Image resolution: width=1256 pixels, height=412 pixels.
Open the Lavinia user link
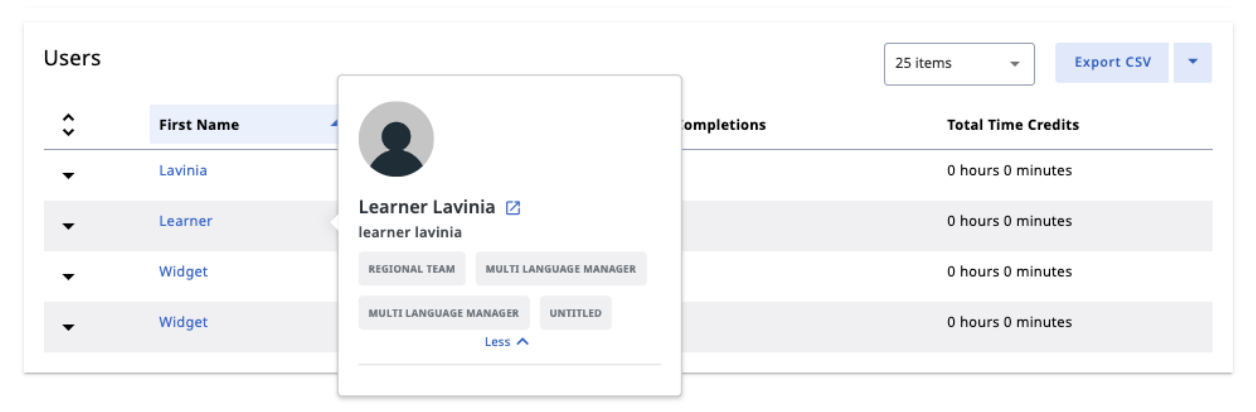pyautogui.click(x=183, y=170)
